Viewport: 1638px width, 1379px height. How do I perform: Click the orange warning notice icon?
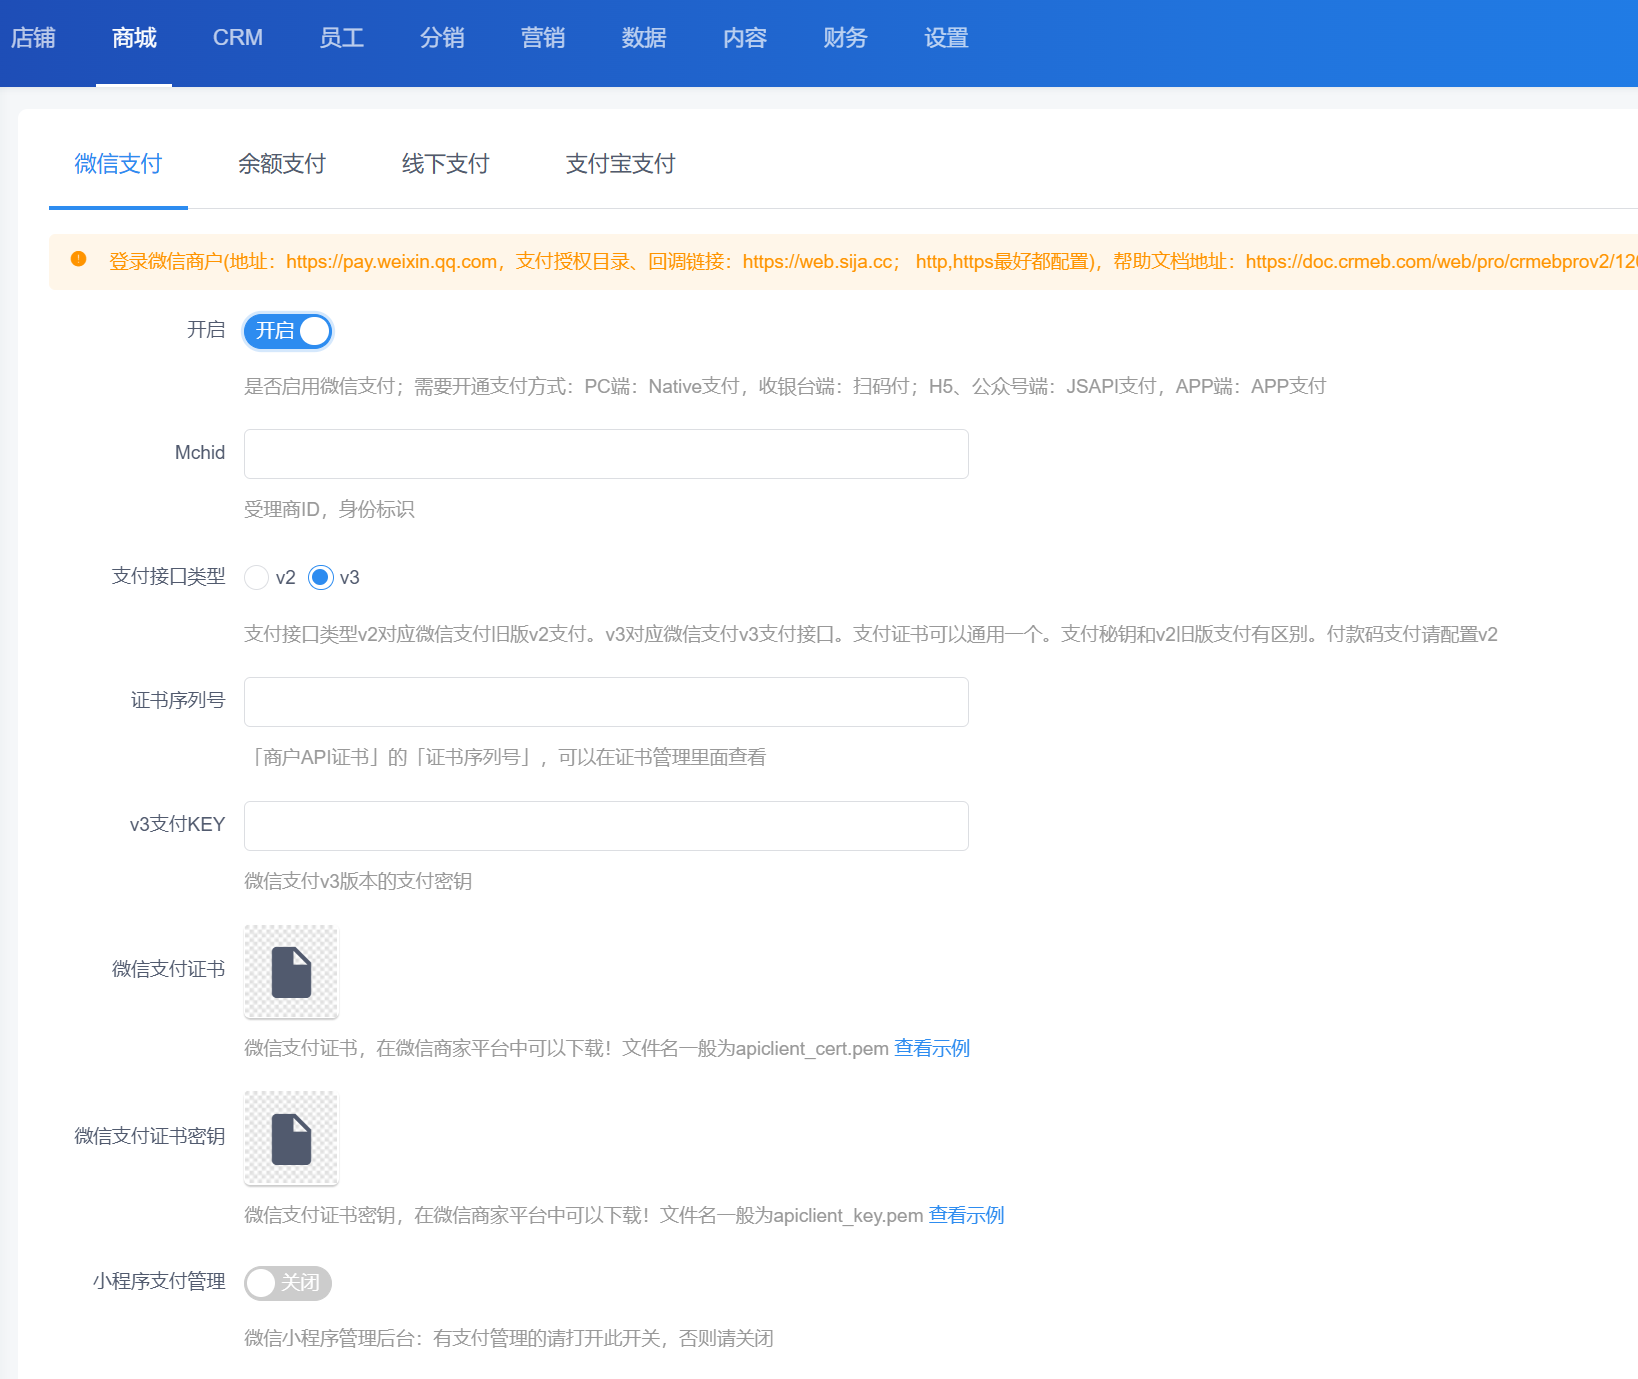pos(79,260)
